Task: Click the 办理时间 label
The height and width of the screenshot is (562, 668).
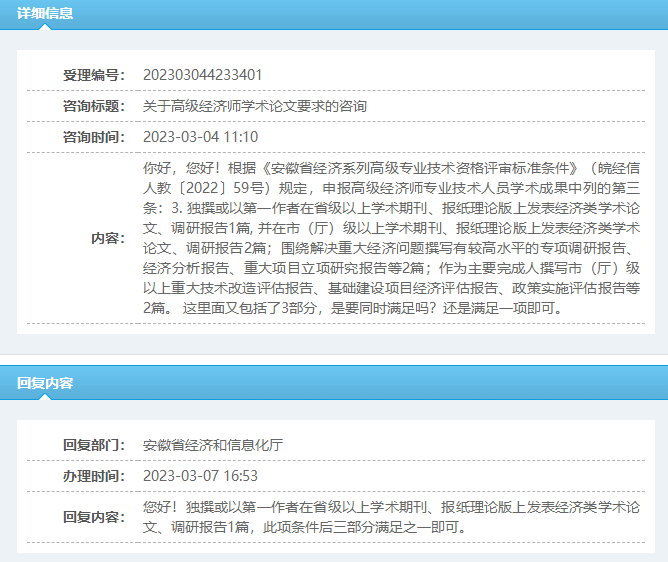Action: pos(94,476)
